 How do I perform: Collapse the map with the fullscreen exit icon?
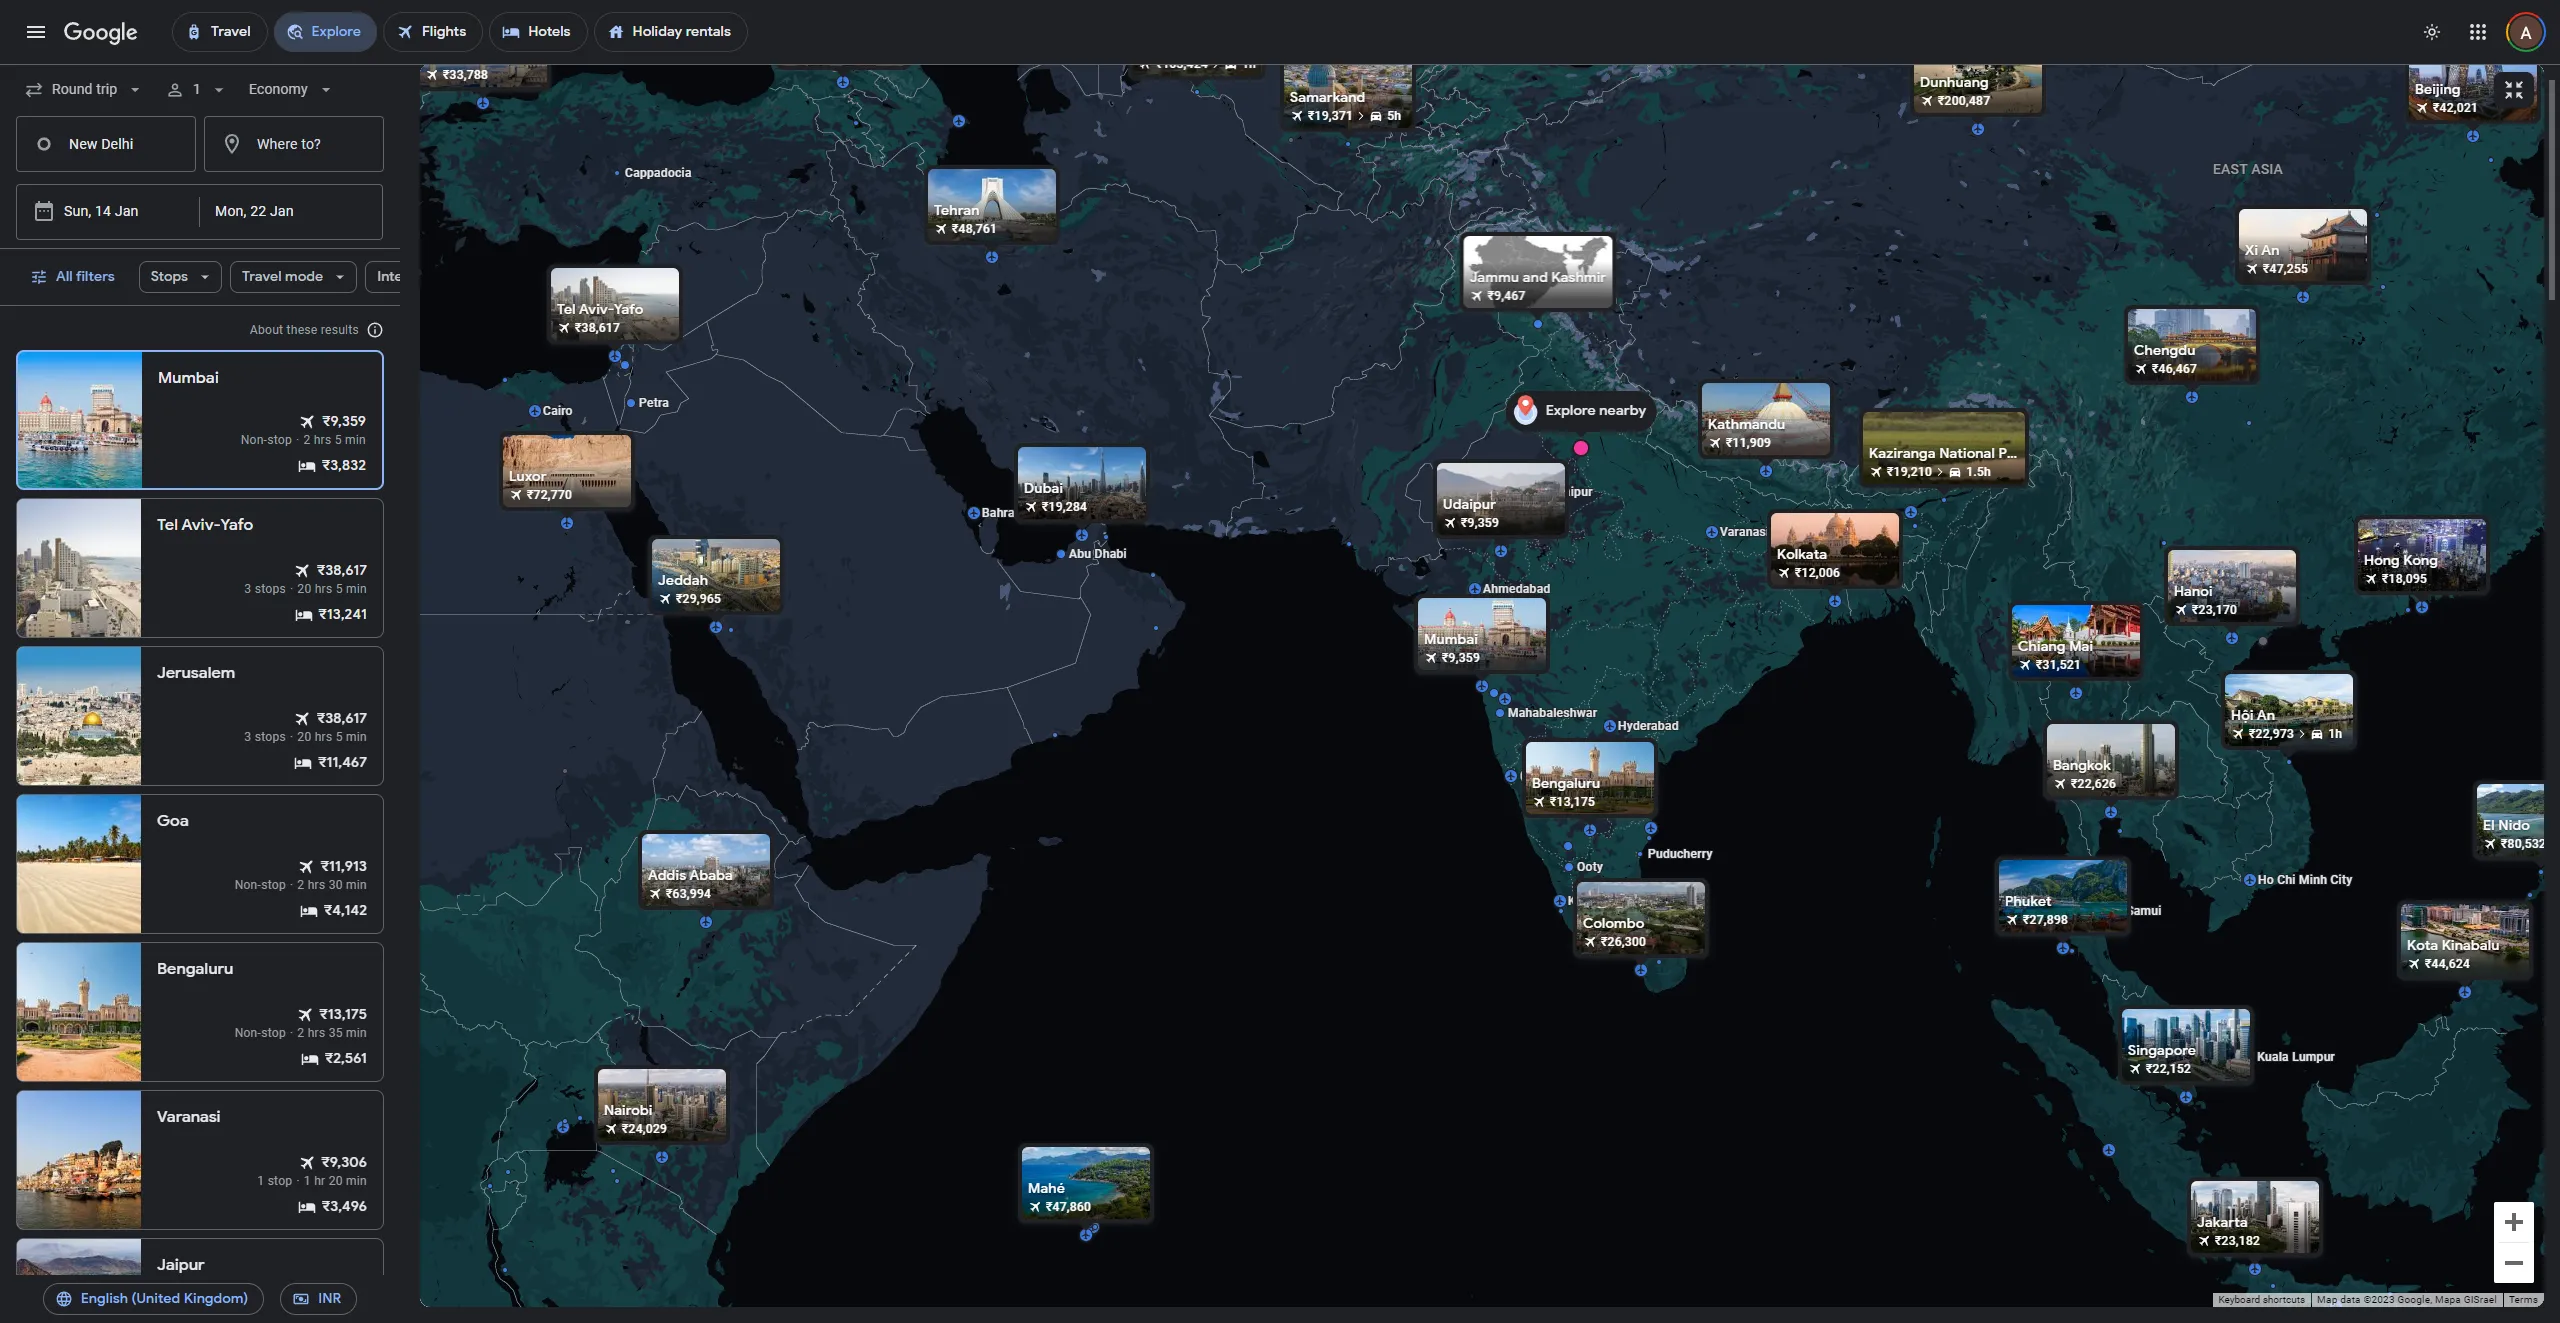(2513, 90)
